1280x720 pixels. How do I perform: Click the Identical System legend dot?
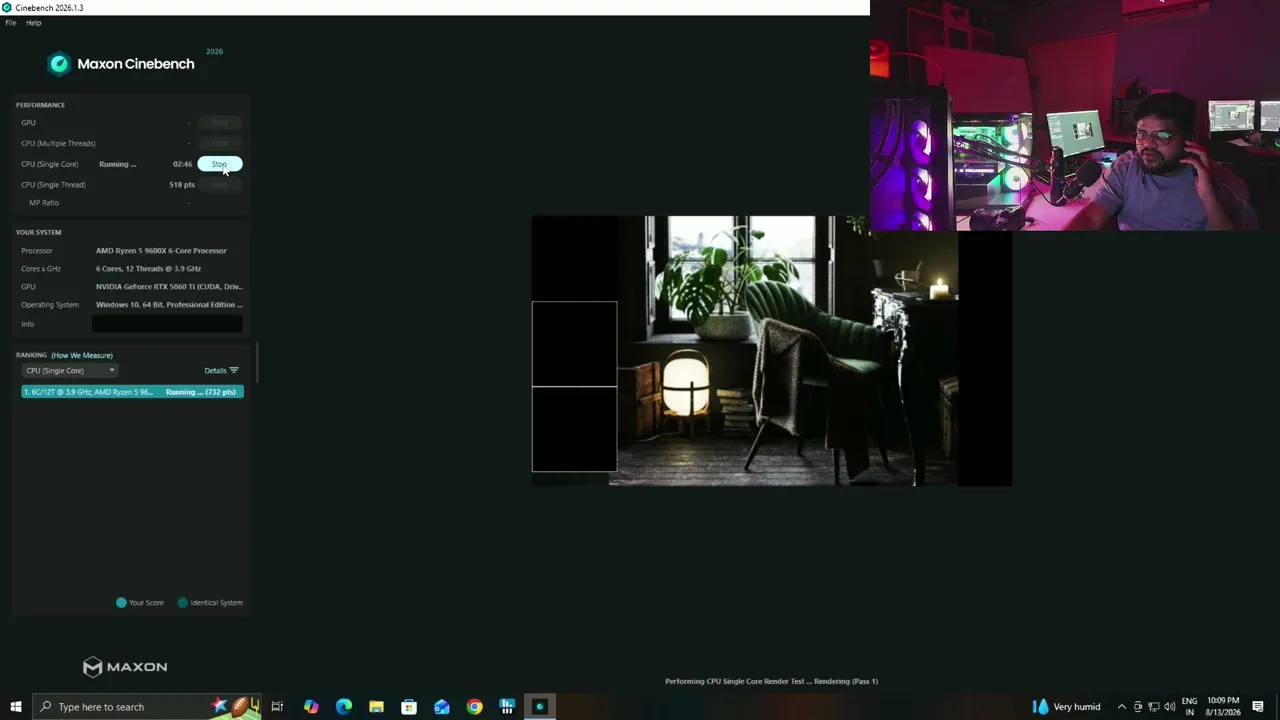pyautogui.click(x=182, y=603)
